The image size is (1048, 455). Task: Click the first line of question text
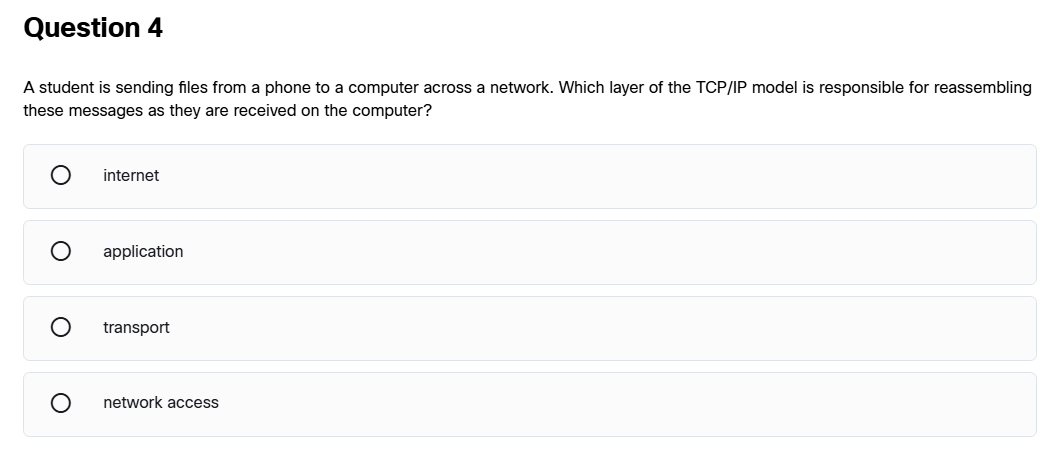[x=527, y=88]
